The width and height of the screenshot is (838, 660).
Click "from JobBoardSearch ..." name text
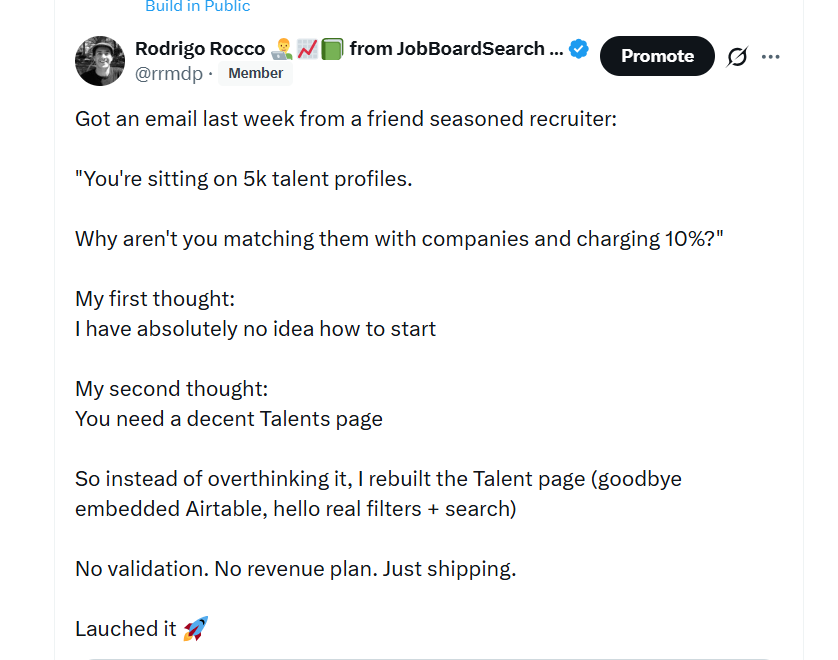pos(456,49)
